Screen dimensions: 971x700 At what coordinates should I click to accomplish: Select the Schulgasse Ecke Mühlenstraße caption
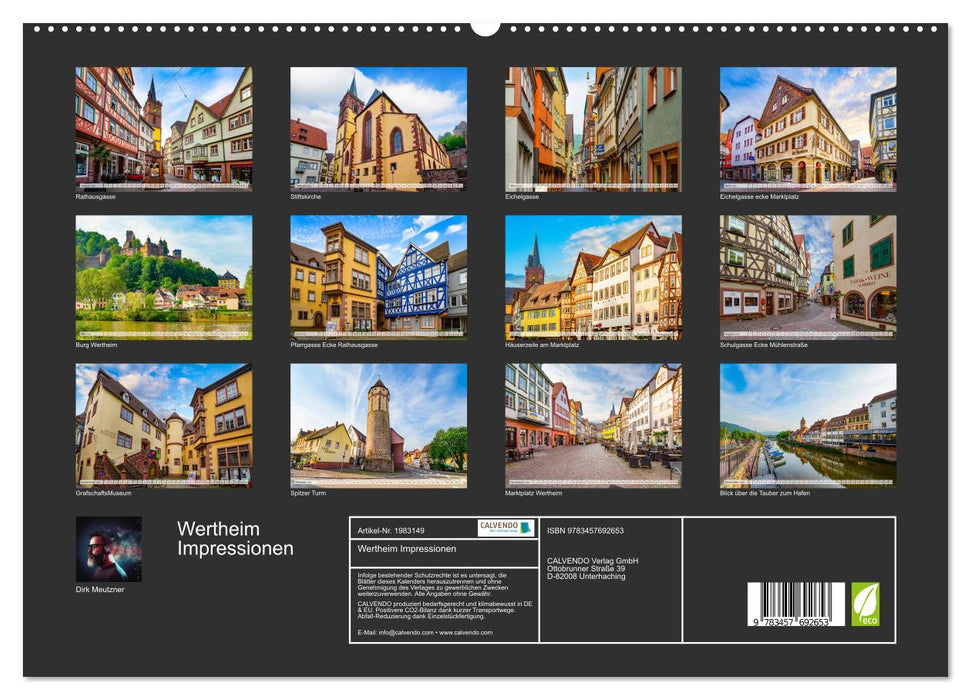coord(764,344)
